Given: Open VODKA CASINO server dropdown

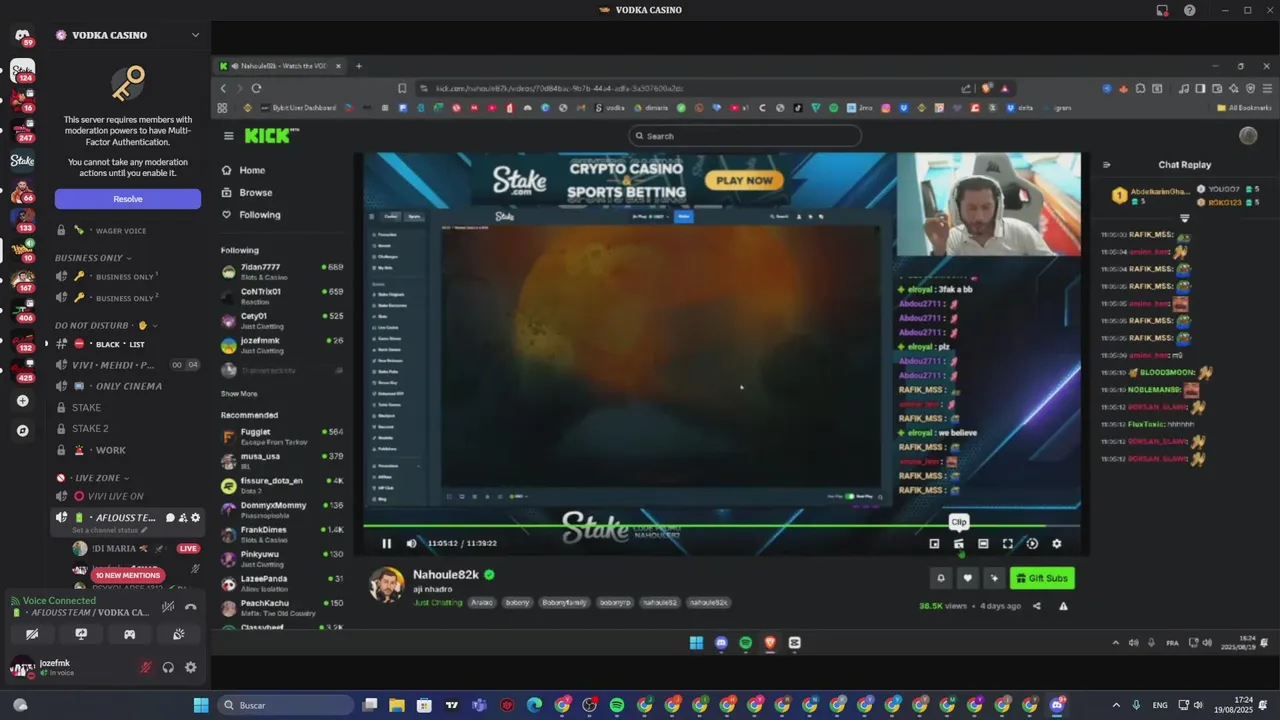Looking at the screenshot, I should [x=195, y=35].
